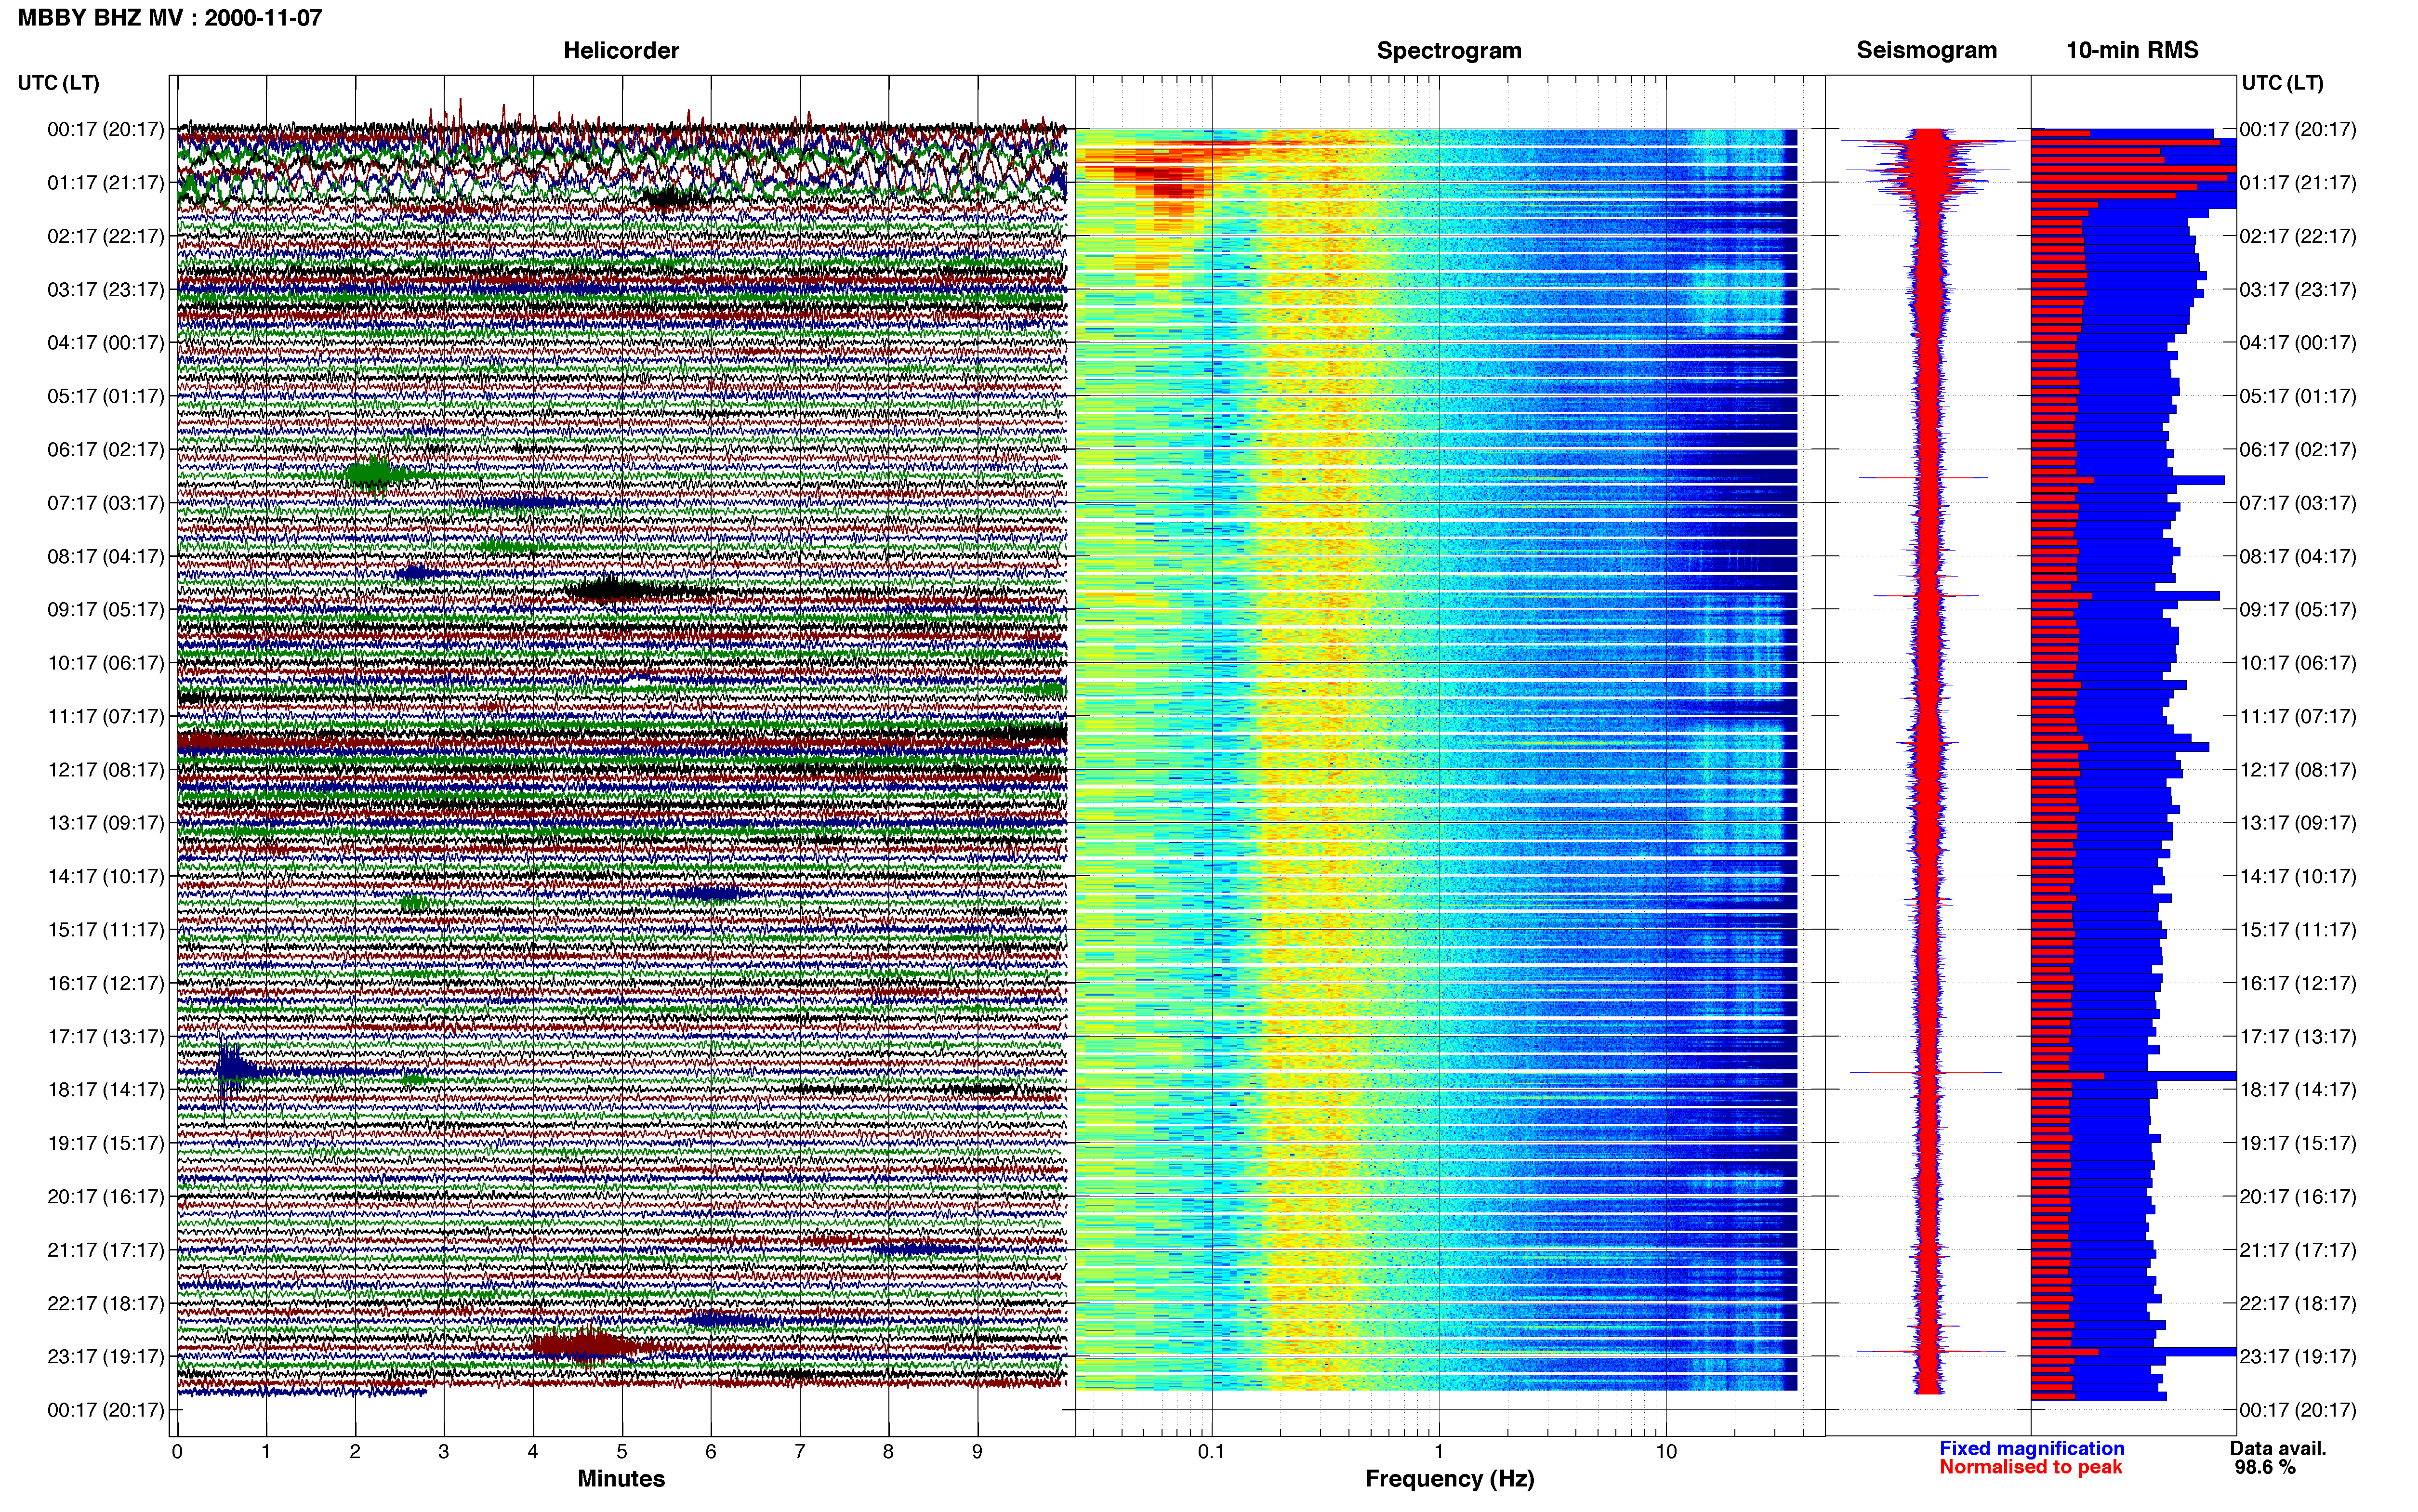This screenshot has width=2418, height=1512.
Task: Click left time label '16:17 (12:17)'
Action: (x=105, y=983)
